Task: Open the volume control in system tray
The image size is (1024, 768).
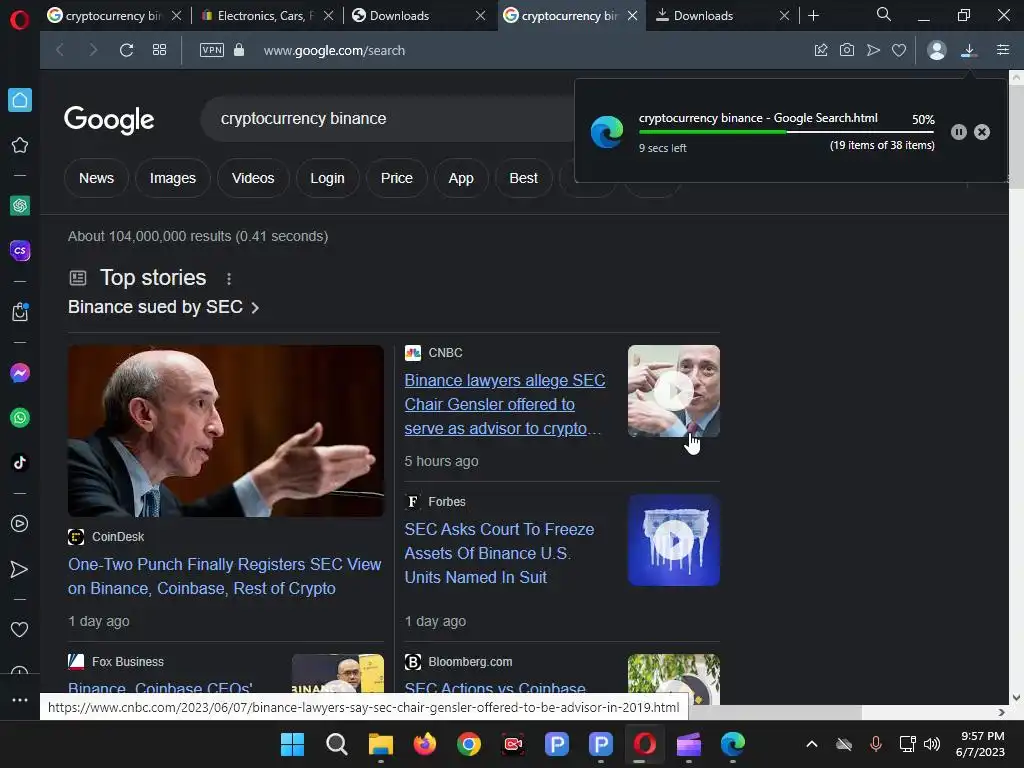Action: tap(932, 744)
